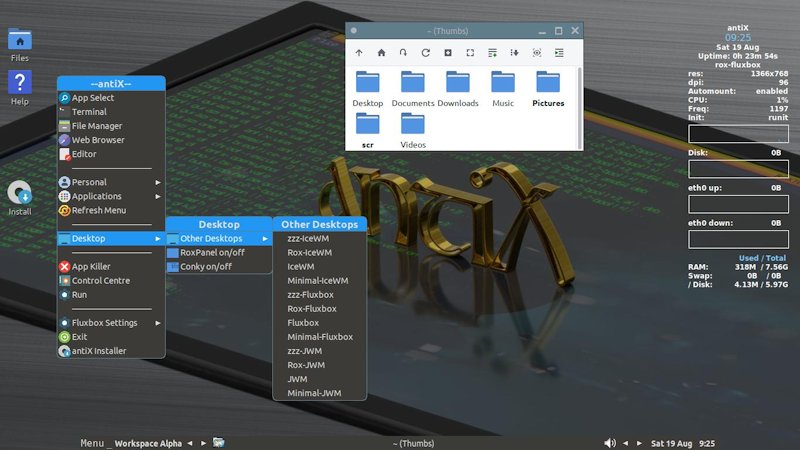Toggle Conky on/off
Viewport: 800px width, 450px height.
(219, 266)
